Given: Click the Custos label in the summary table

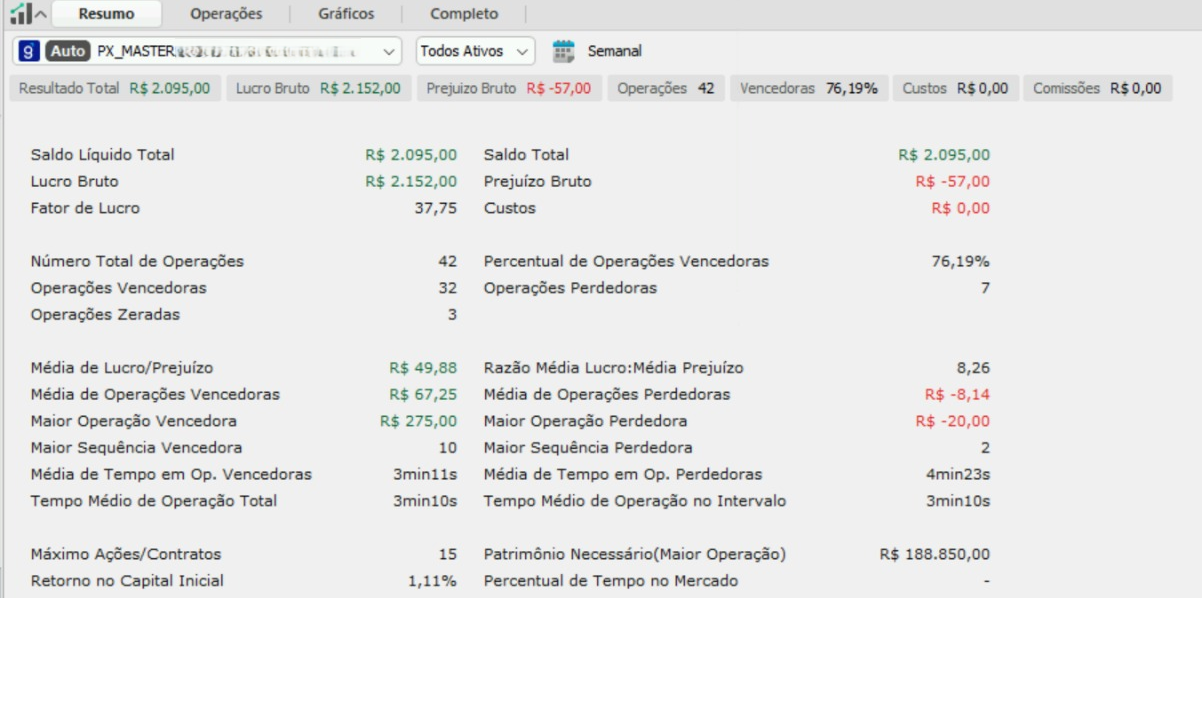Looking at the screenshot, I should coord(509,209).
